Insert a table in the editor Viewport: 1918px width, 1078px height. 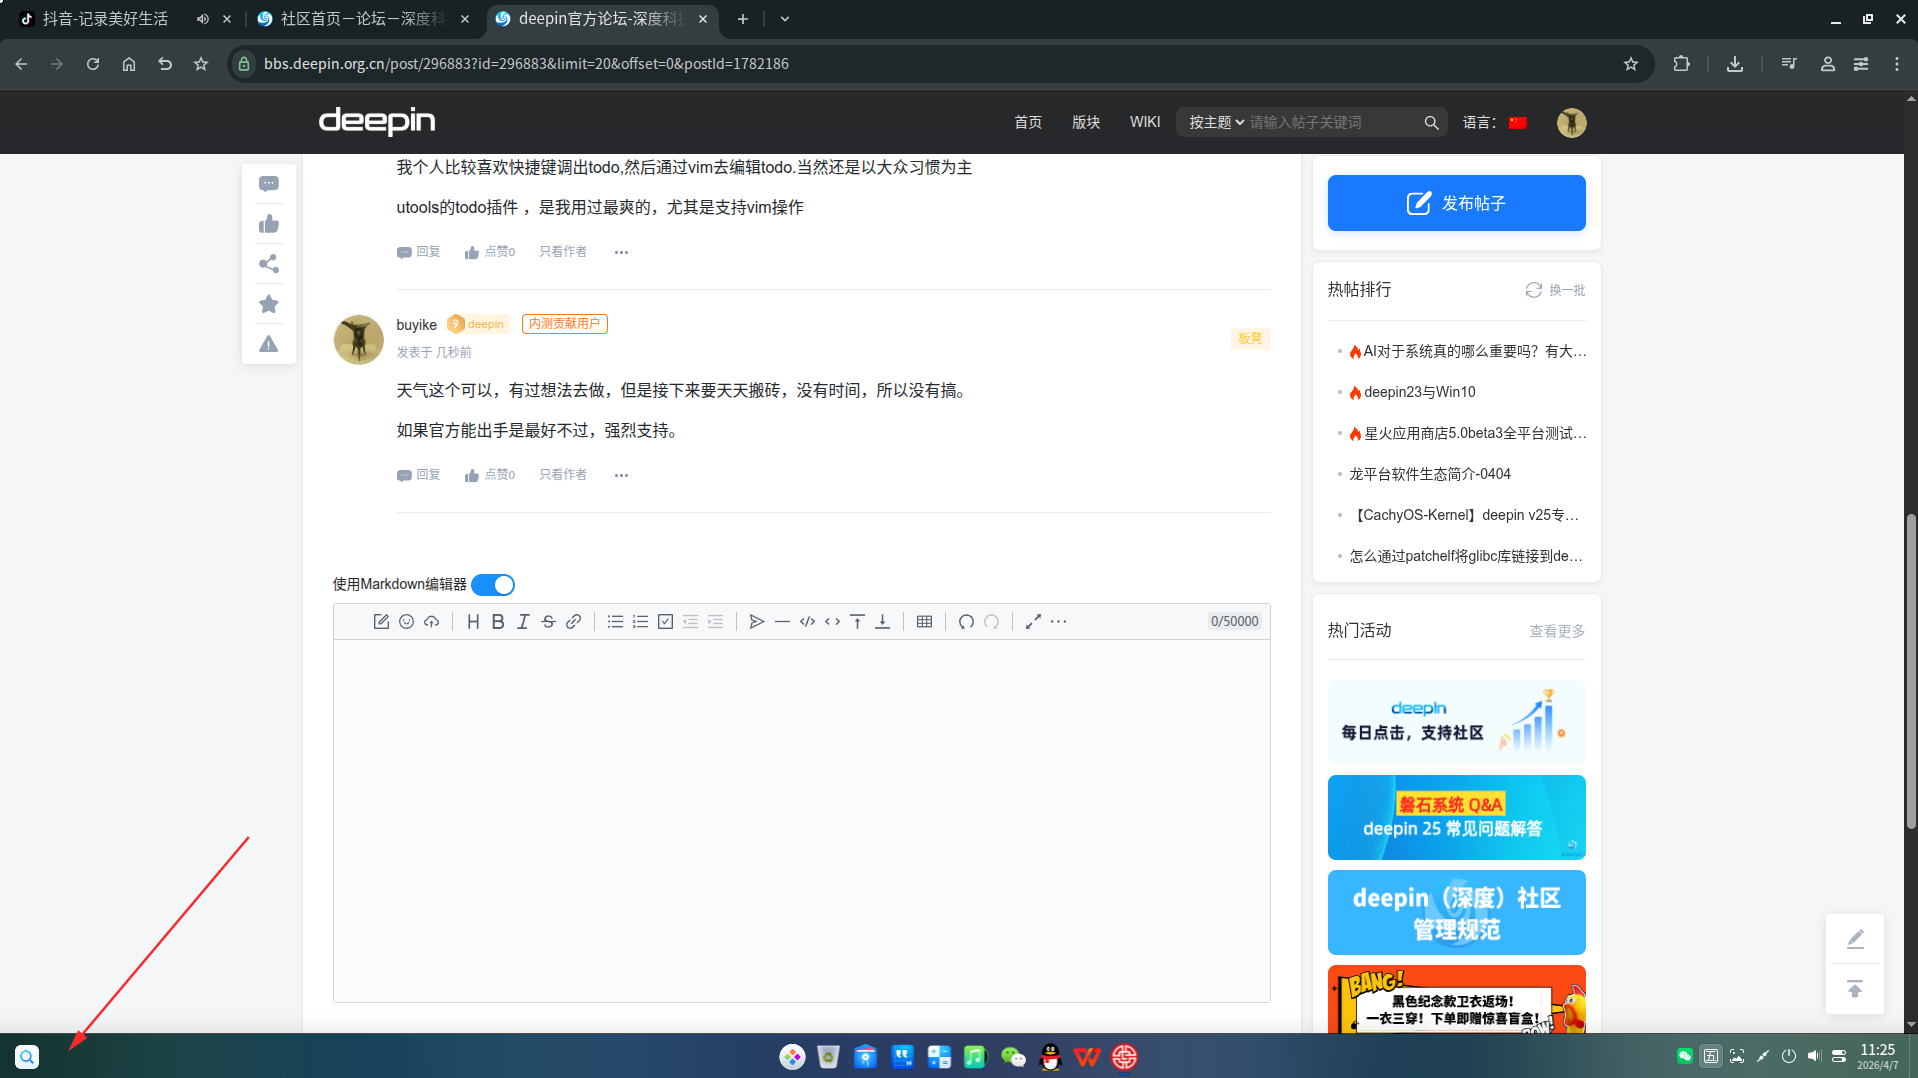tap(924, 622)
